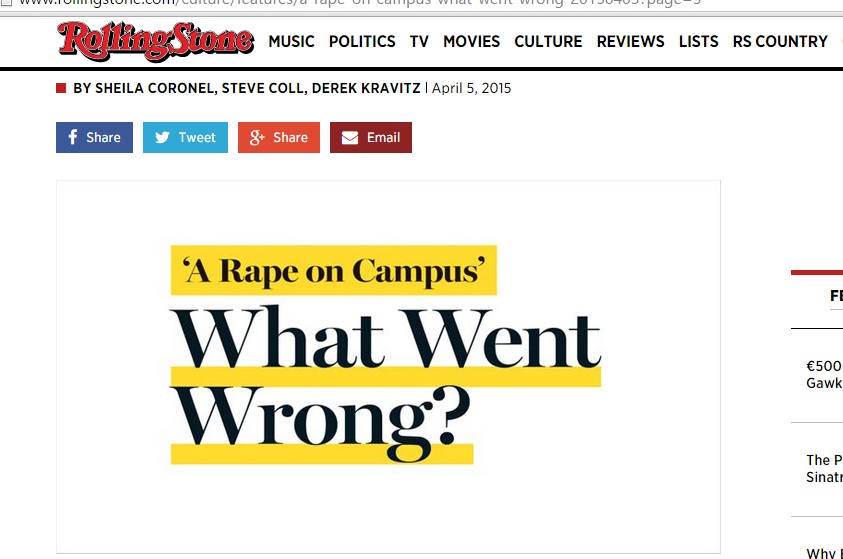Open the sidebar story starting with 'Why'
The height and width of the screenshot is (559, 843).
click(x=824, y=552)
